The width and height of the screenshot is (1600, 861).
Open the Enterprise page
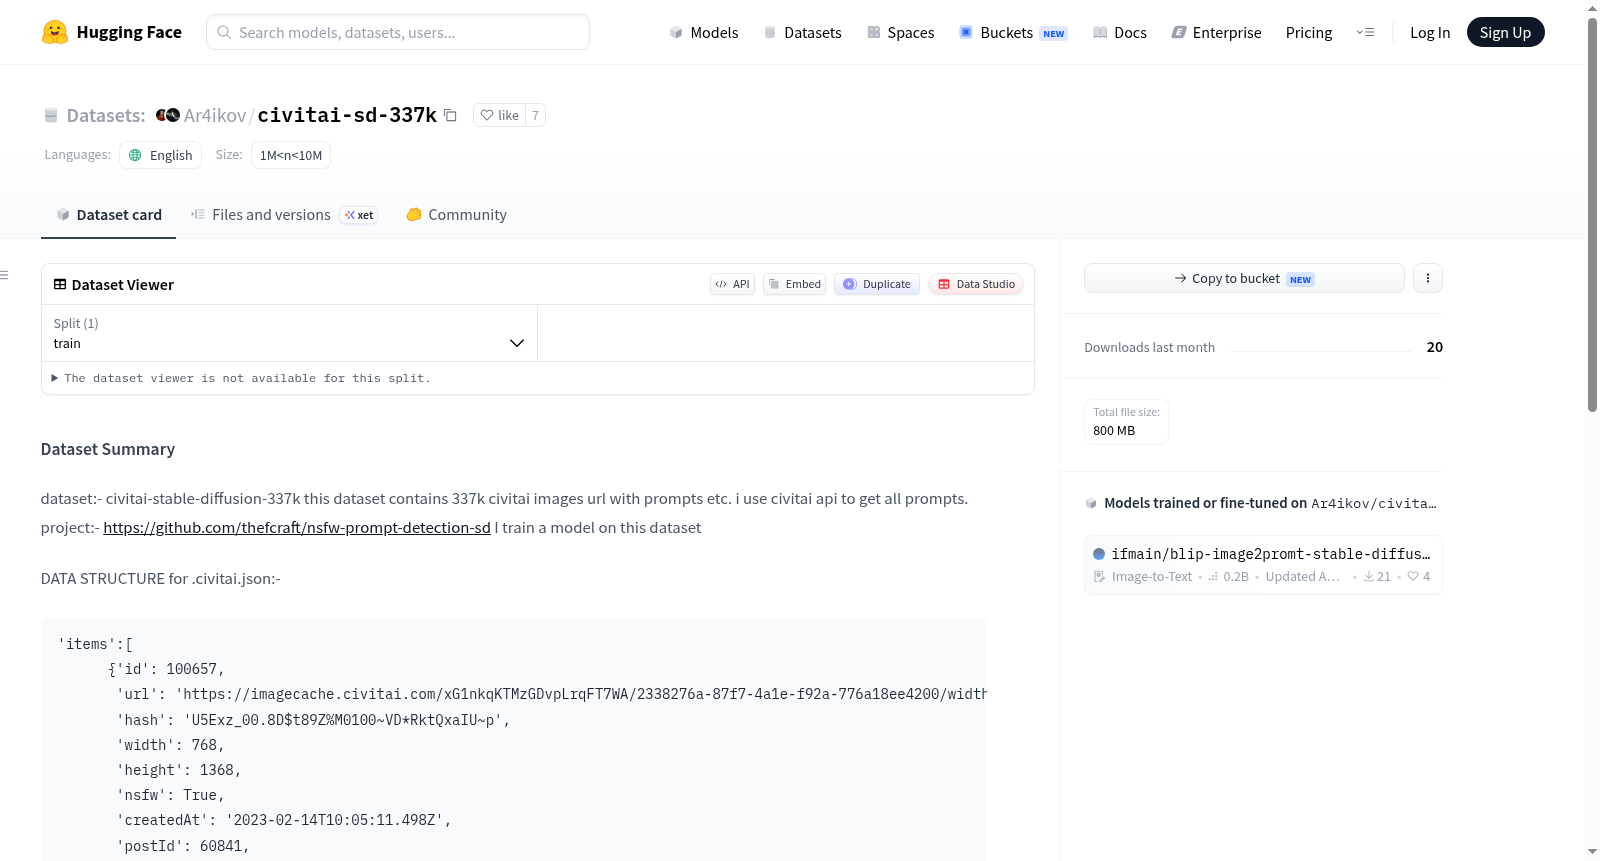1216,32
